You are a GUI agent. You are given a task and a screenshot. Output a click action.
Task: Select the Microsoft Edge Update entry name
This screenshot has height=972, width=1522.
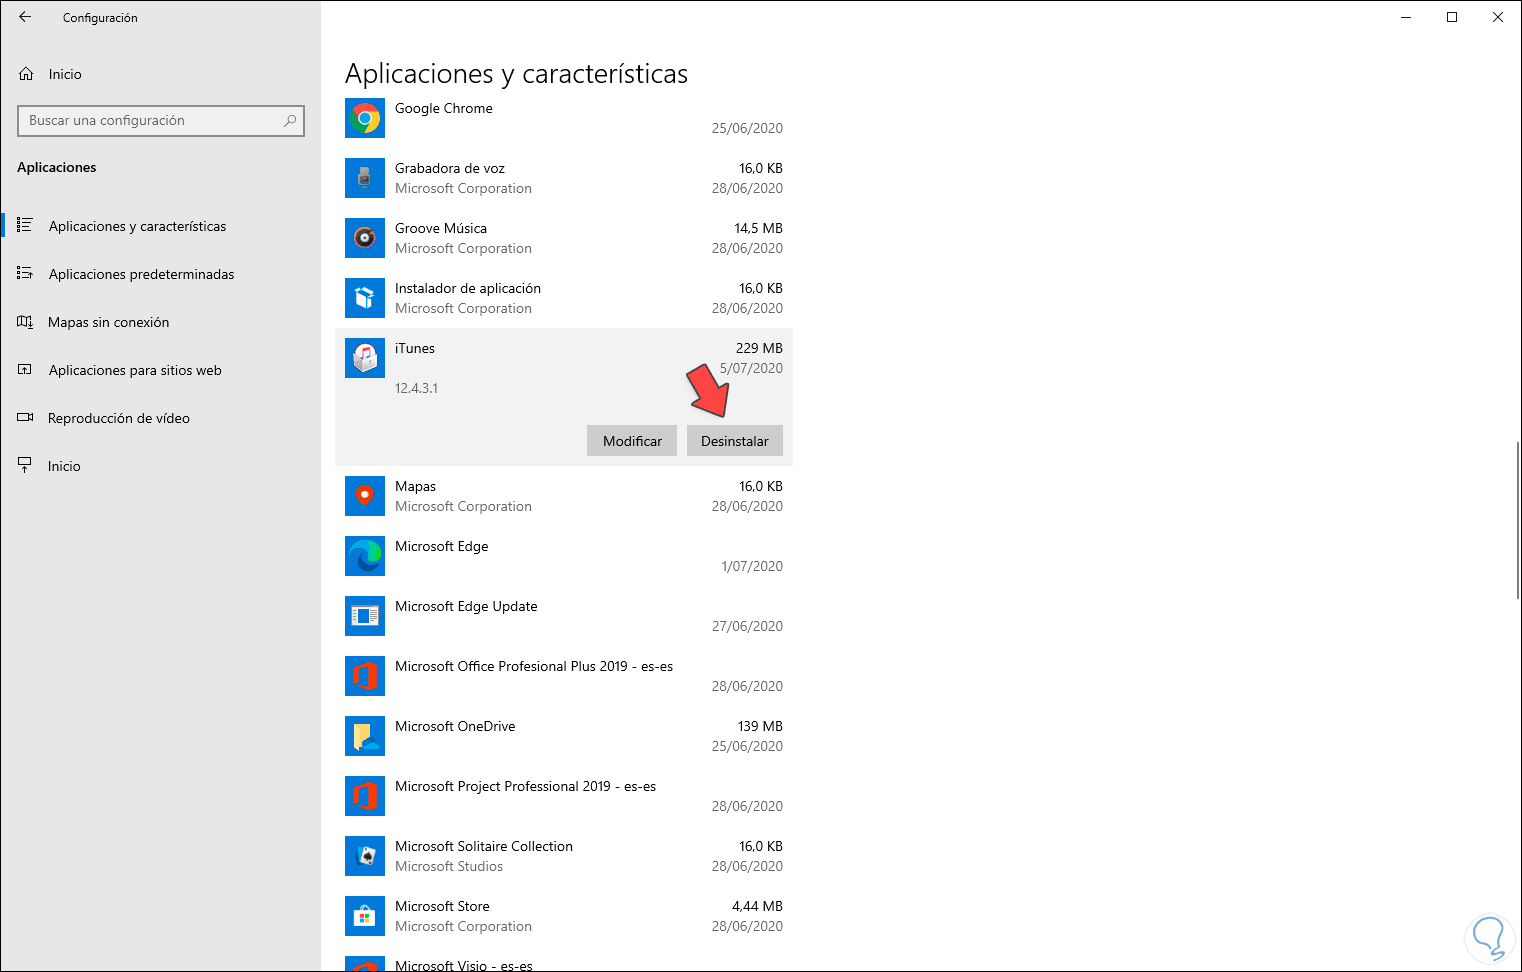click(466, 606)
